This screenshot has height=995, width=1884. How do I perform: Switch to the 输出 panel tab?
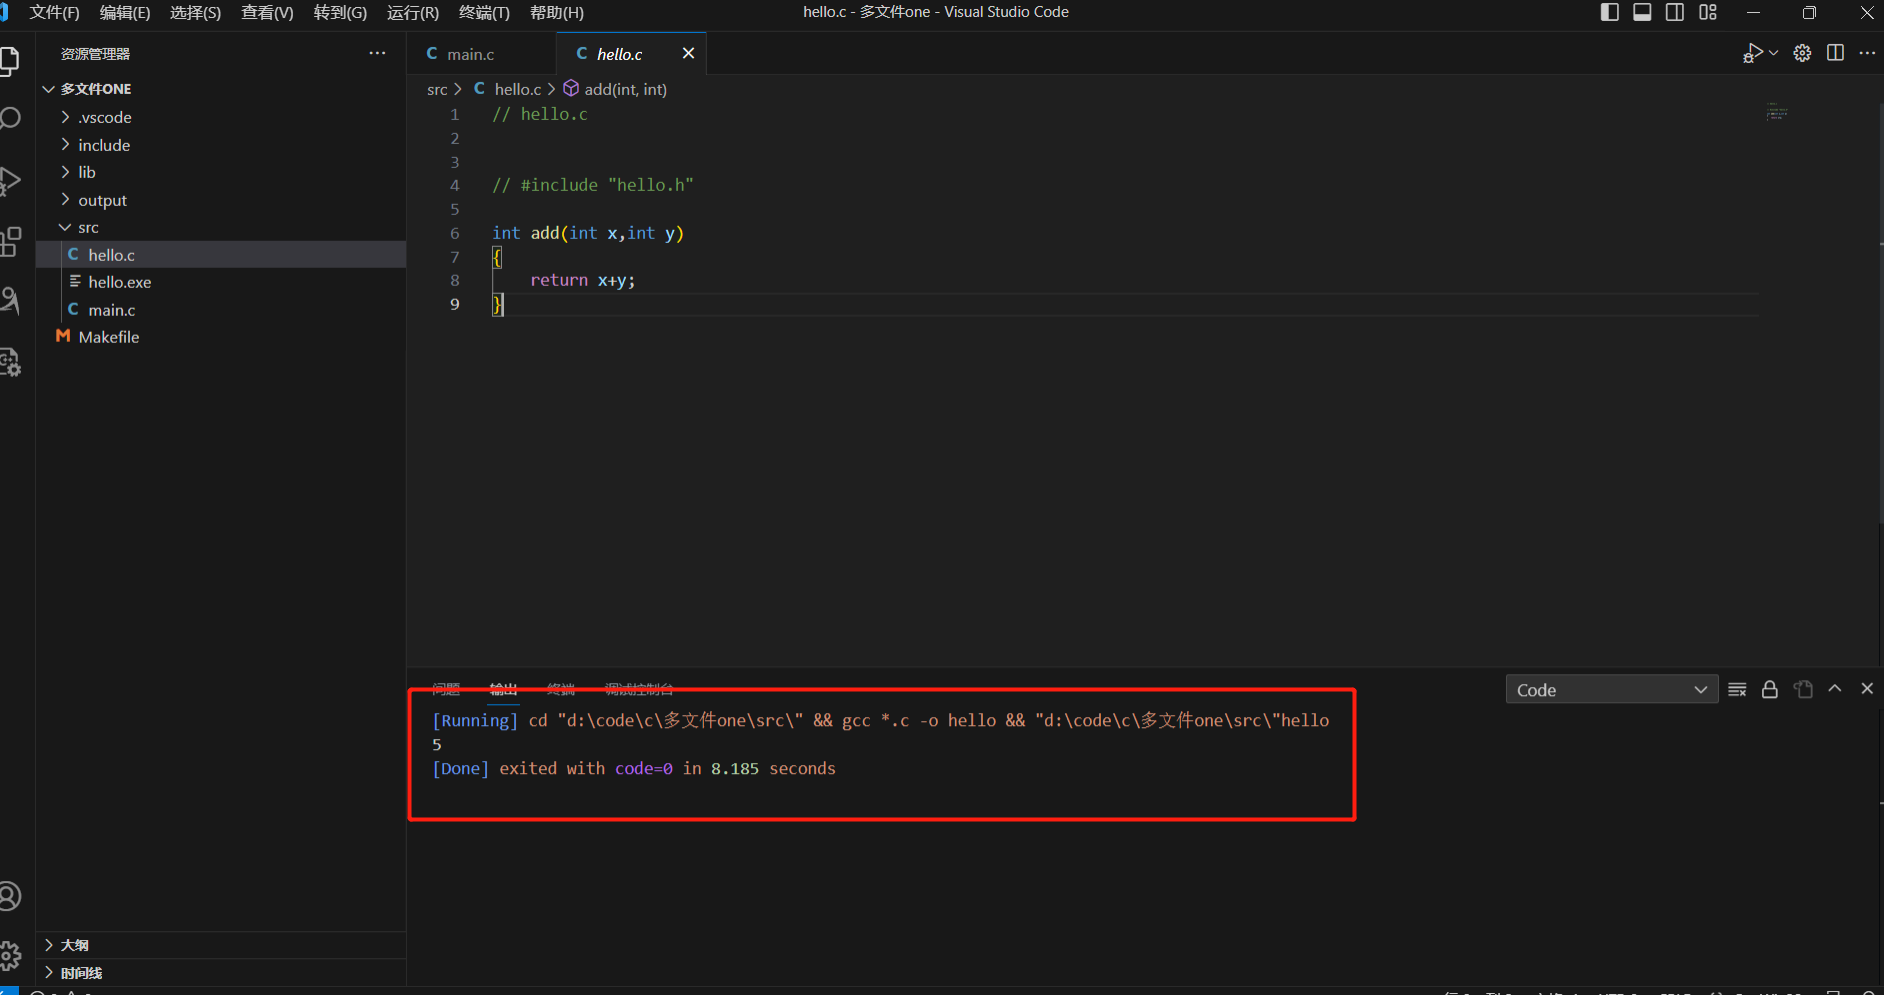point(503,689)
